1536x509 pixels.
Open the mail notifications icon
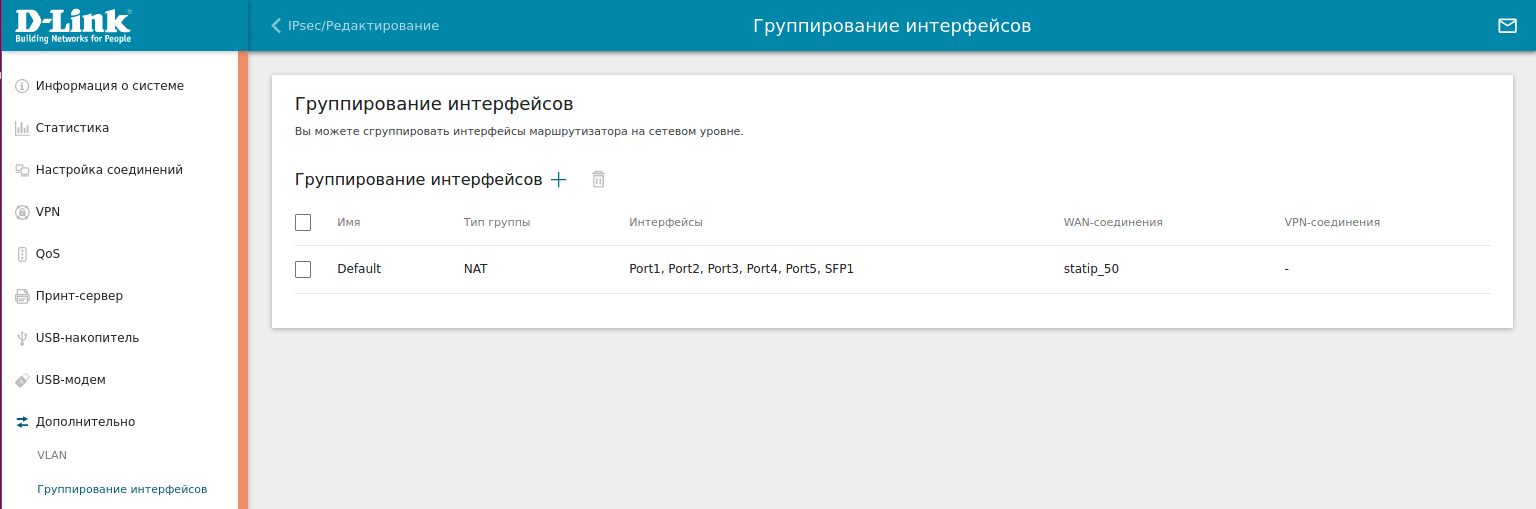pyautogui.click(x=1507, y=26)
